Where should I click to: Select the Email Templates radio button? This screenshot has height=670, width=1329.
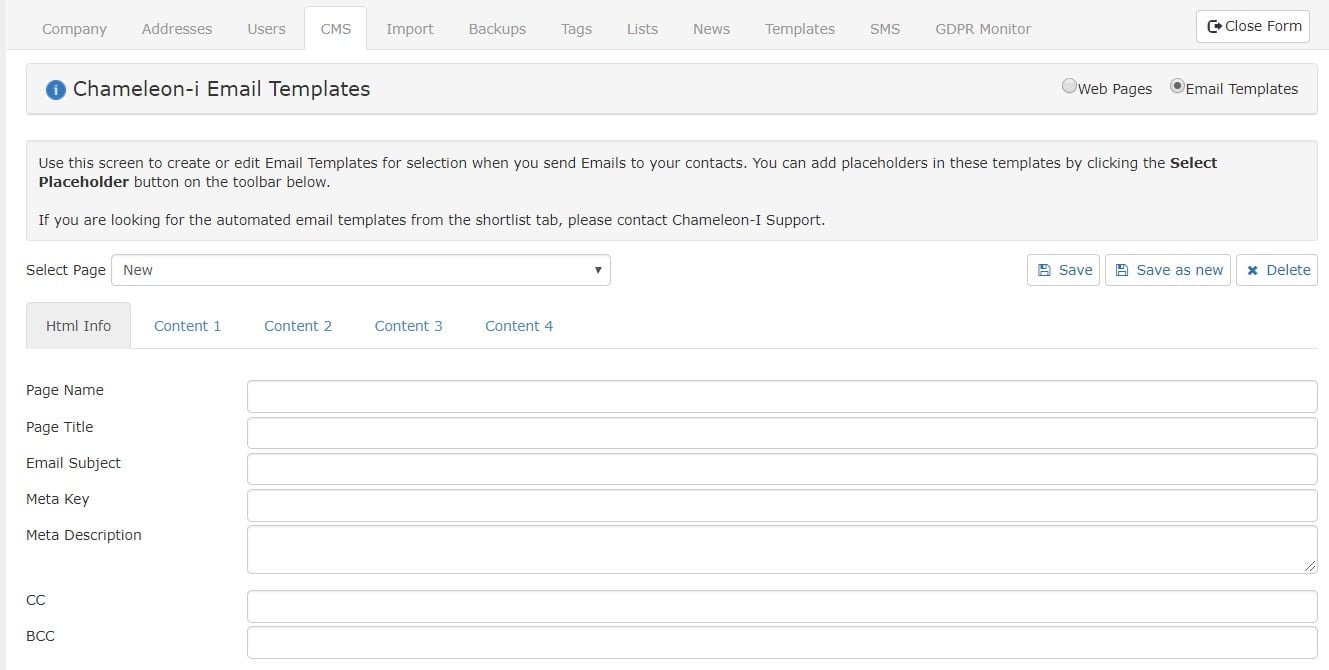click(1177, 87)
